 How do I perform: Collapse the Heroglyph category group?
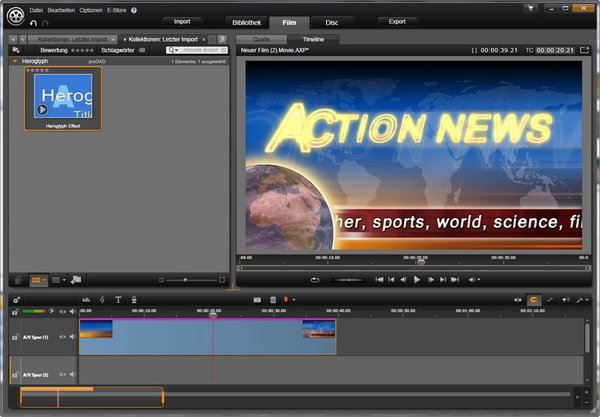pyautogui.click(x=14, y=61)
